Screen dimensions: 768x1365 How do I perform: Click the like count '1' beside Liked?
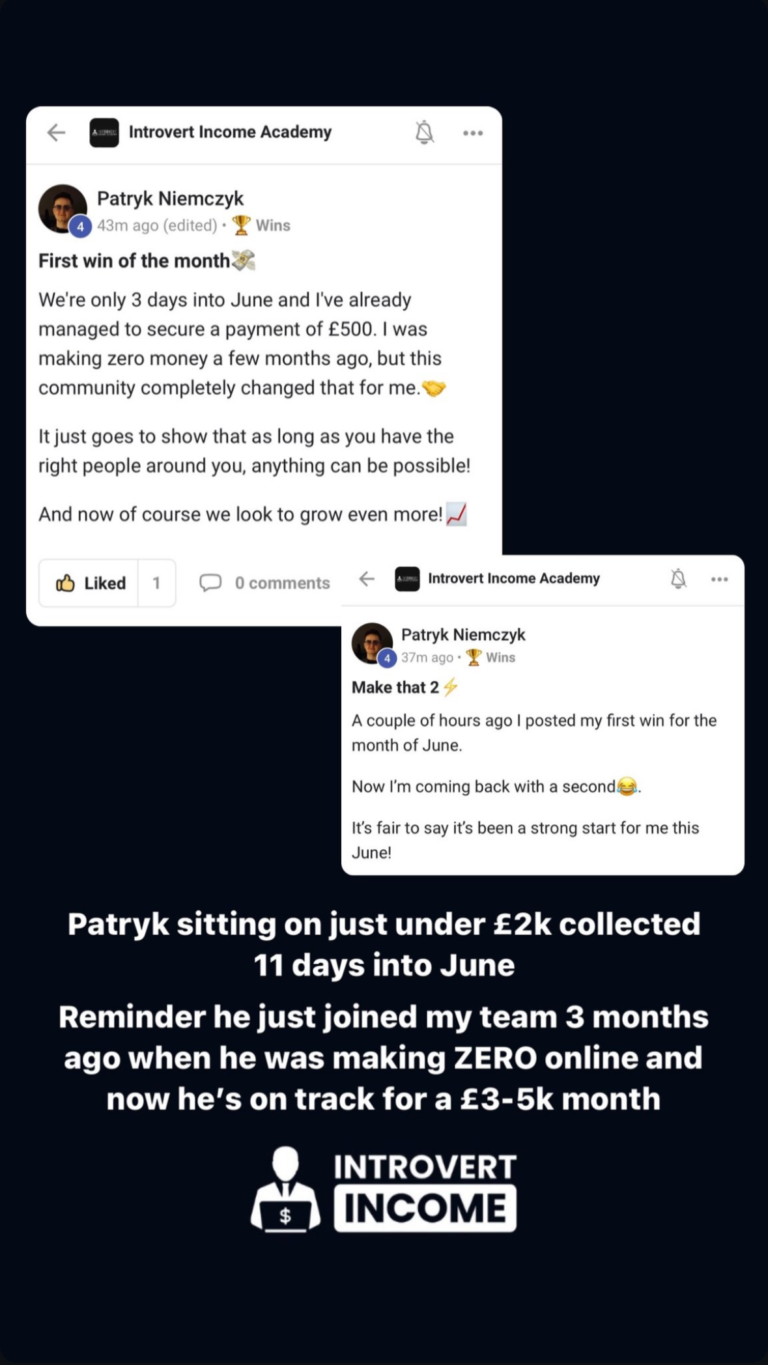[156, 583]
